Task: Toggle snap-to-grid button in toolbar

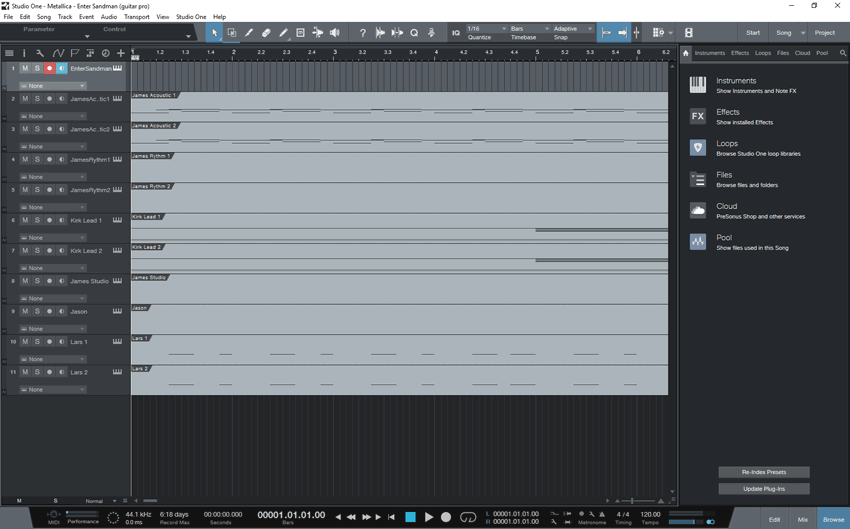Action: point(636,33)
